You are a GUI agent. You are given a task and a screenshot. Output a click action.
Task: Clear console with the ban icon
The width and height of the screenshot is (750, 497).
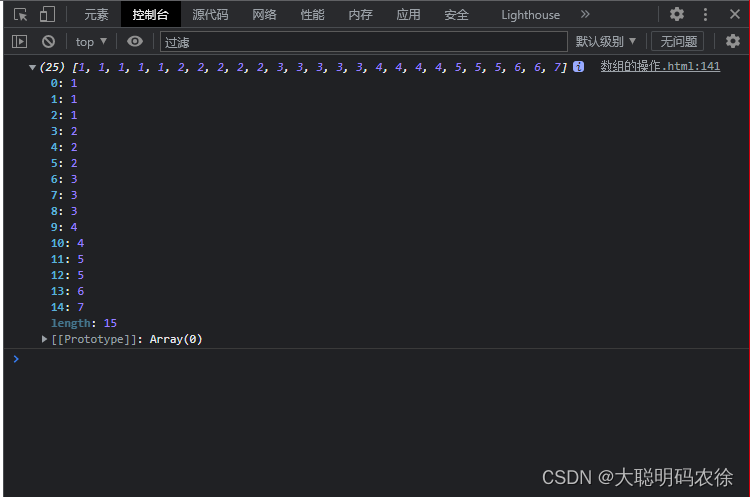click(48, 42)
